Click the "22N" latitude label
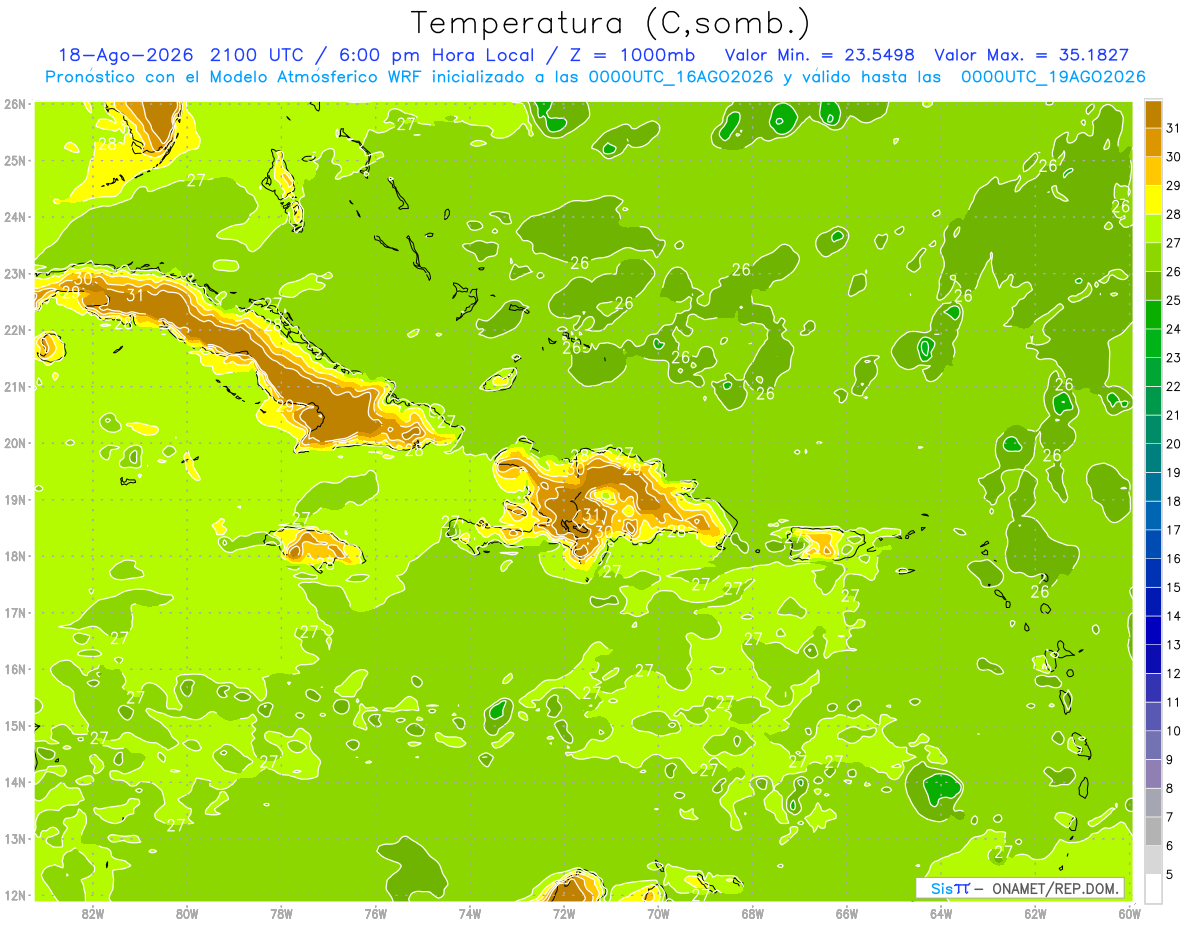This screenshot has height=927, width=1200. [x=15, y=330]
